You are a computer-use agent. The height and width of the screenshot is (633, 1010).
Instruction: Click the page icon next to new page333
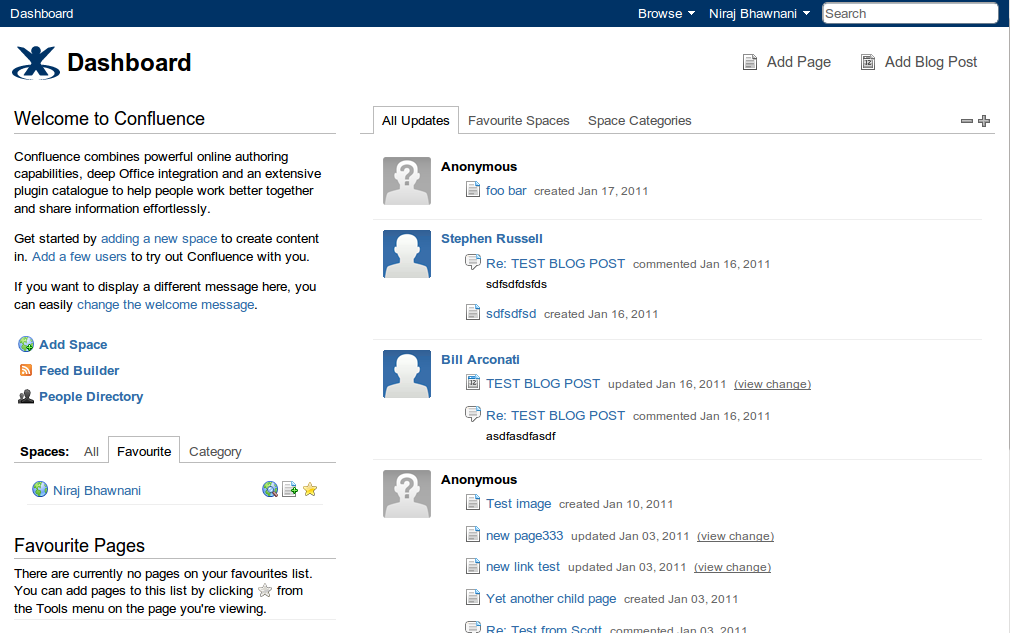[x=473, y=534]
